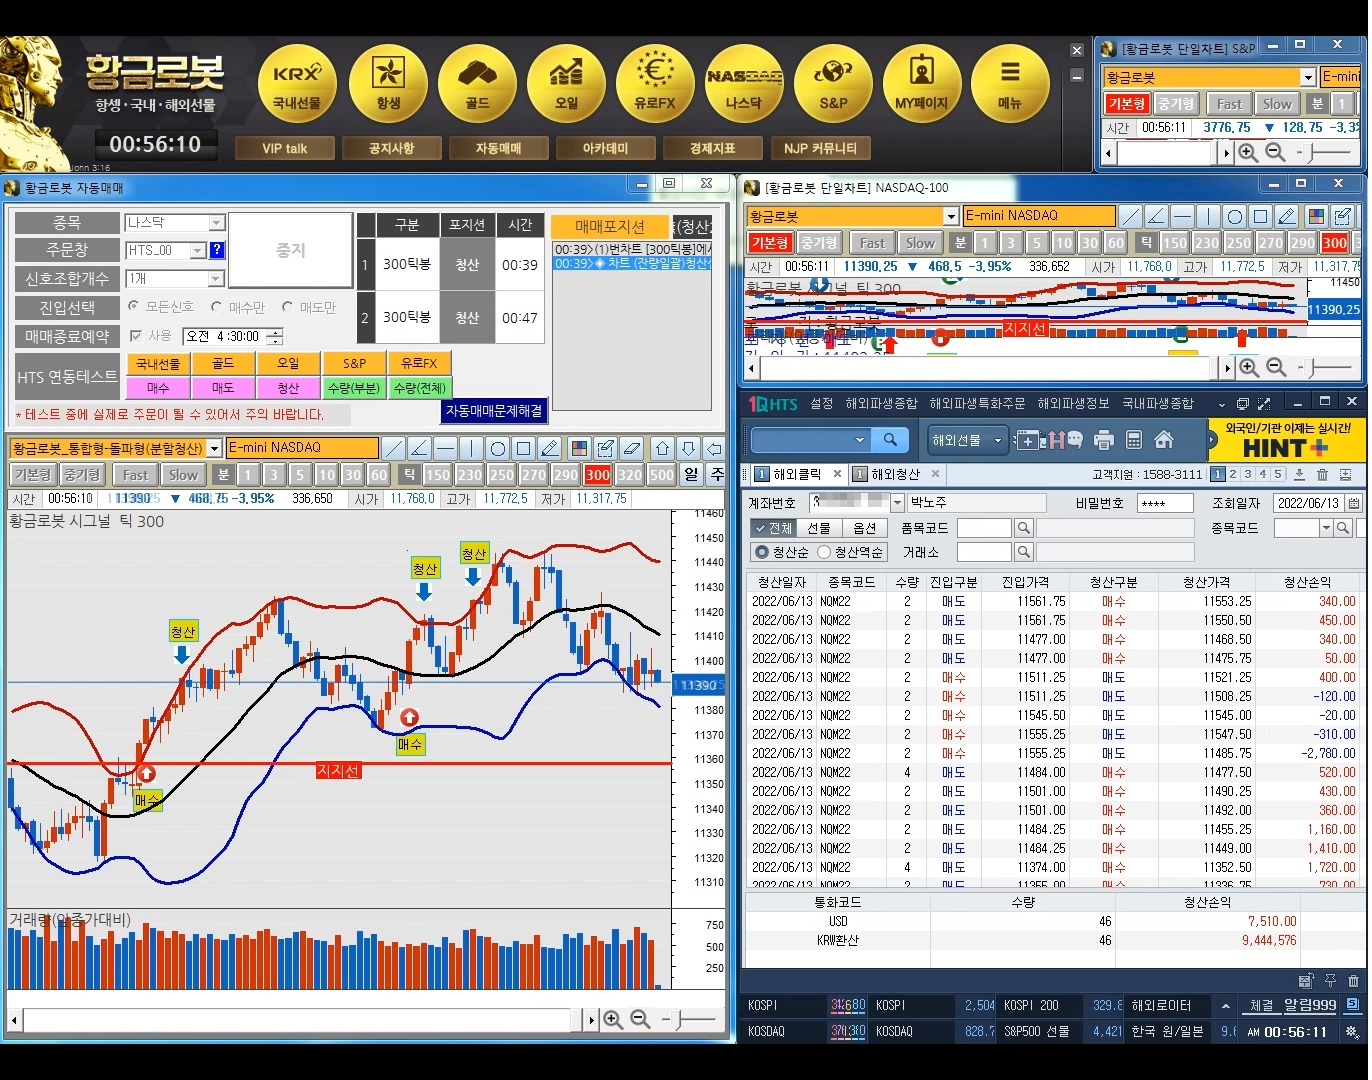Click the VIP talk button
Screen dimensions: 1372x1080
pos(285,148)
